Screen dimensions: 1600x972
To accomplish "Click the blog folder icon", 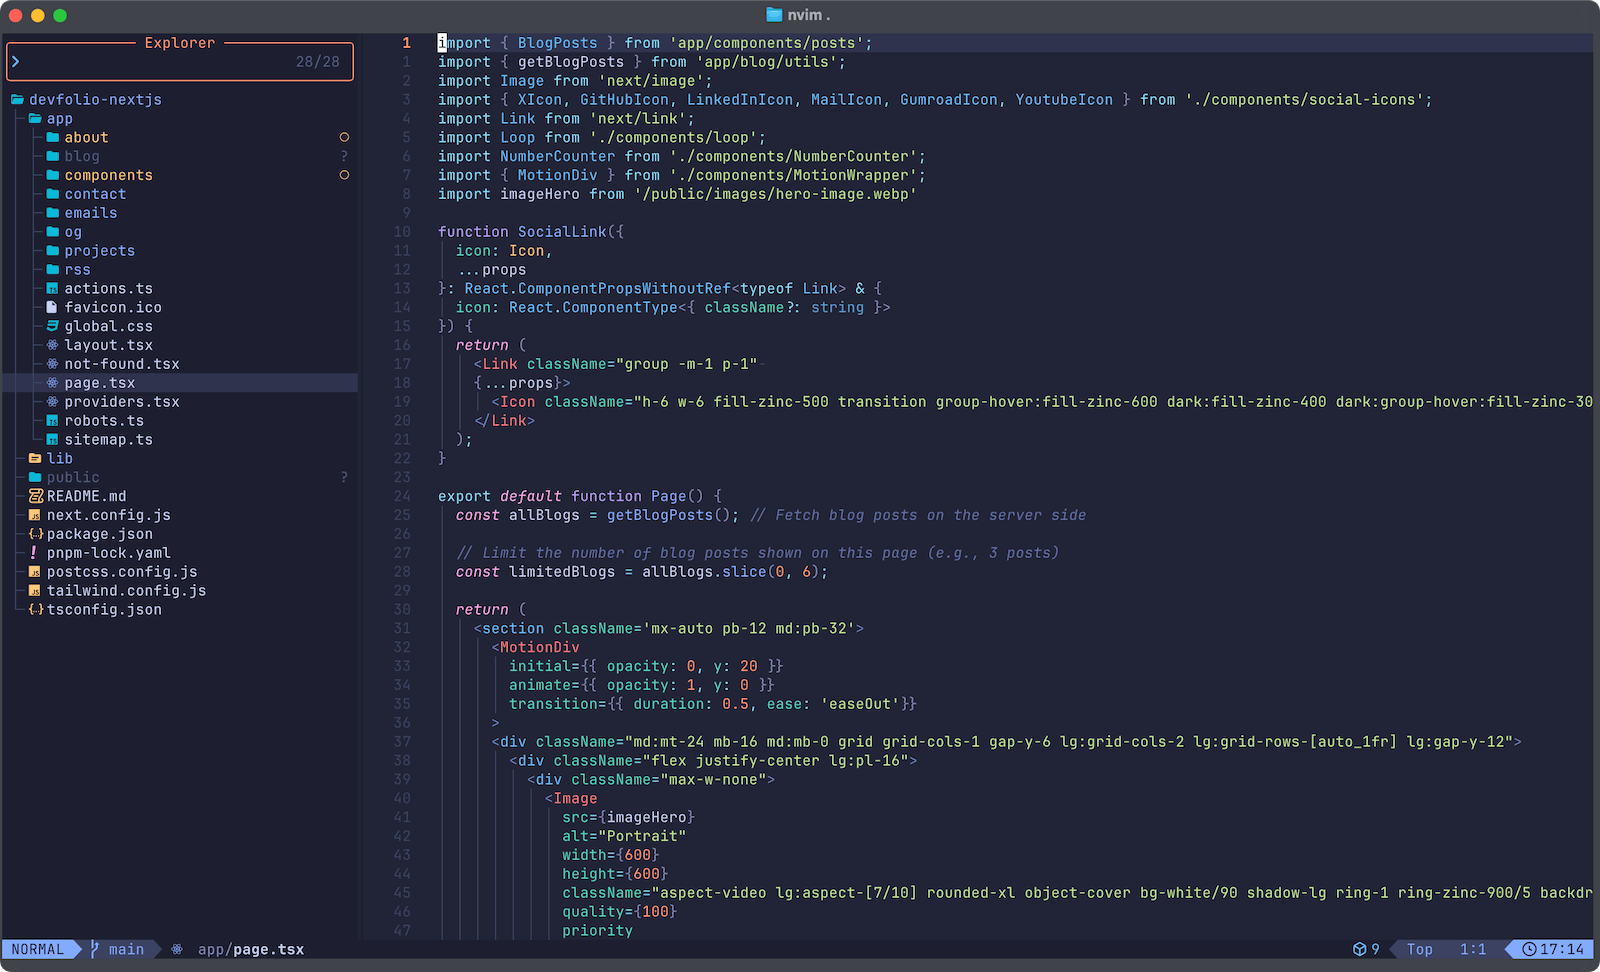I will coord(53,156).
